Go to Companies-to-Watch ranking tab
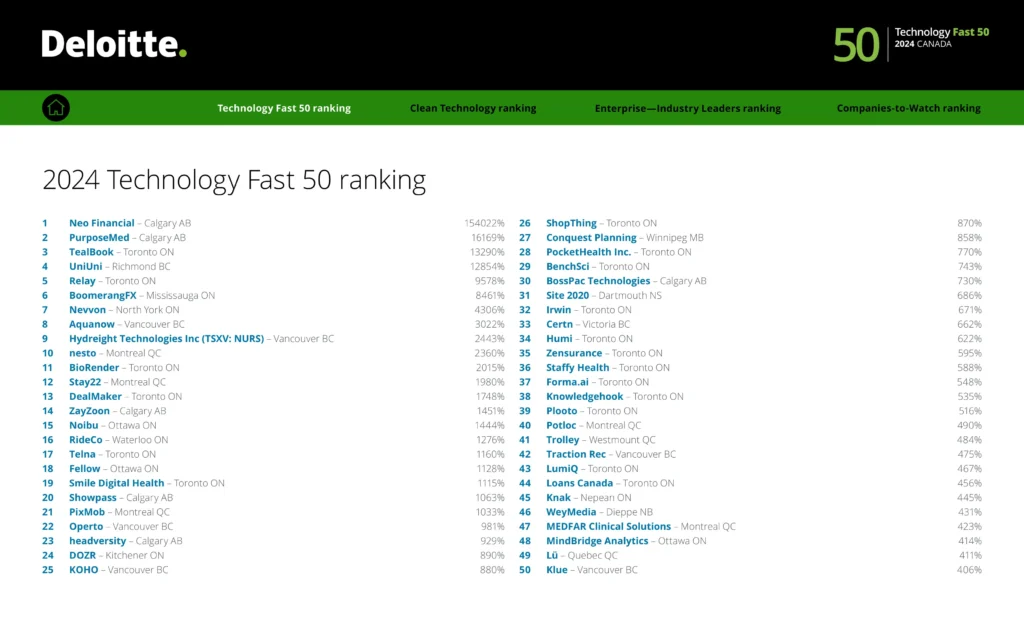 point(908,108)
